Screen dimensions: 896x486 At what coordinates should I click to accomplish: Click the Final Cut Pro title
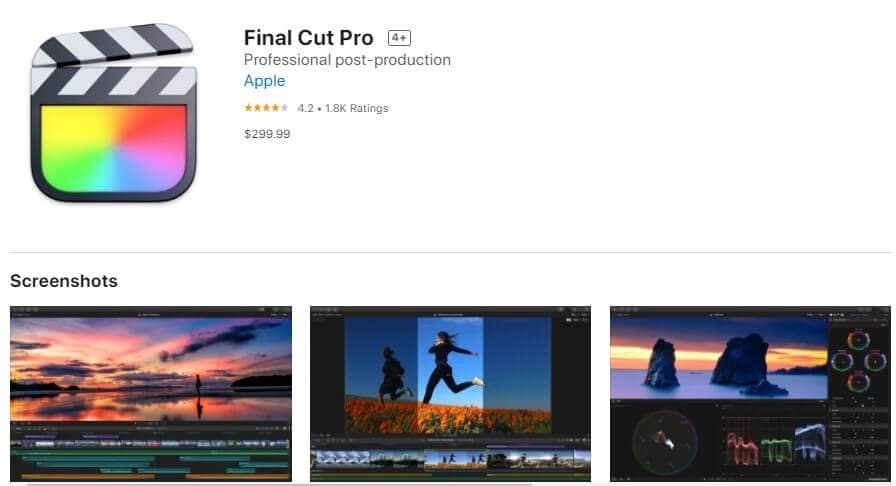(x=309, y=38)
